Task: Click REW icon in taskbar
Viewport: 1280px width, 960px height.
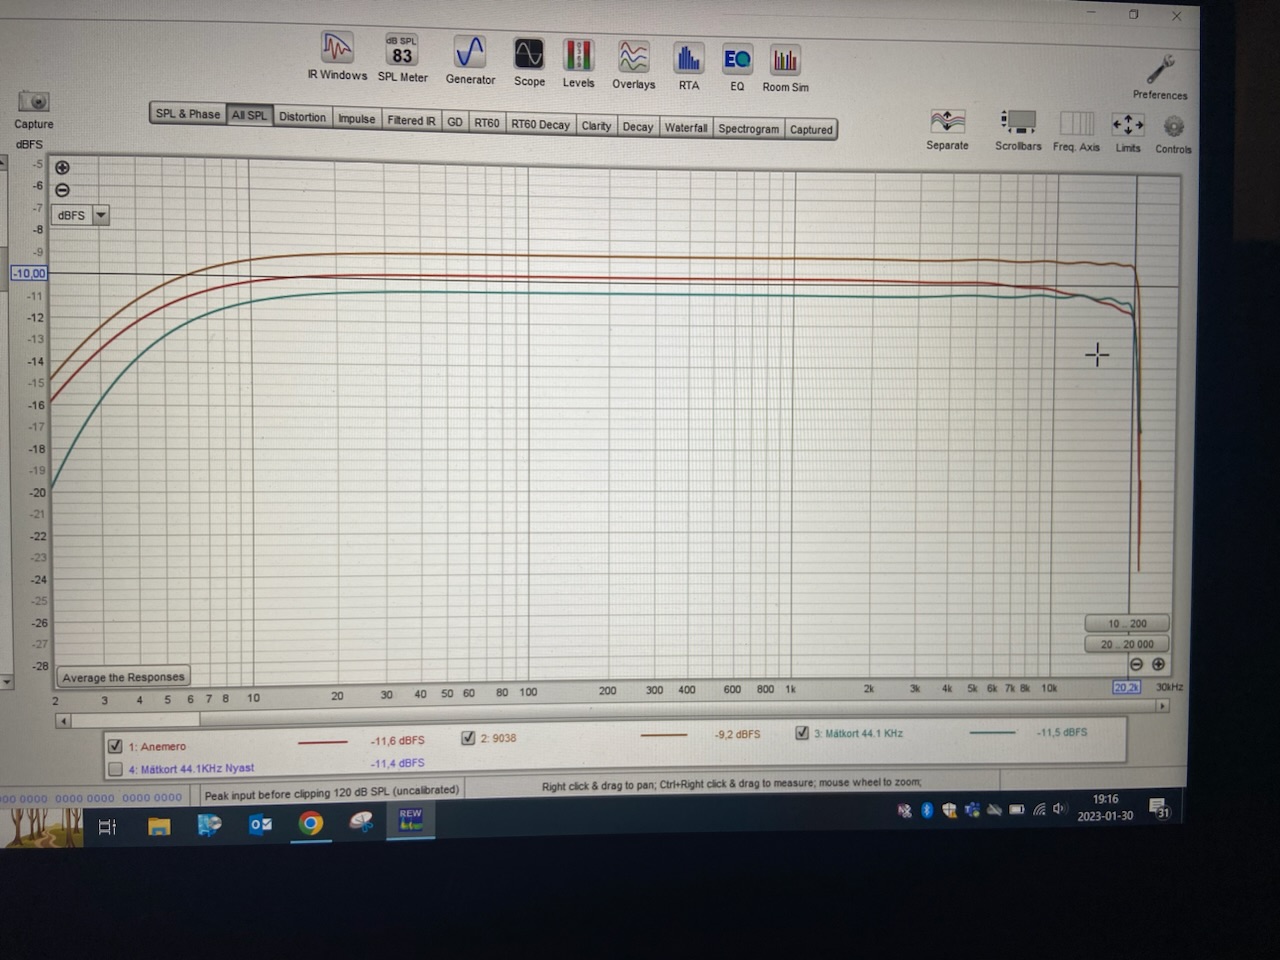Action: tap(410, 821)
